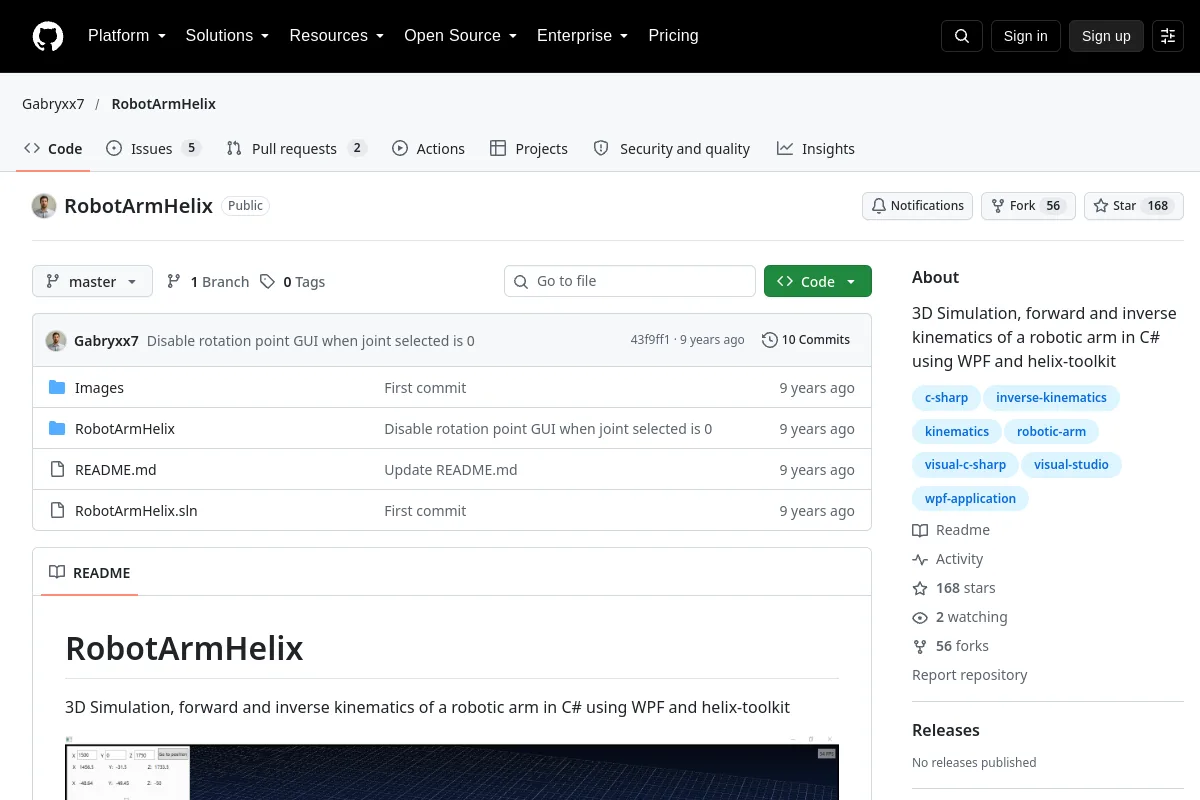Click Gabryxx7 avatar beside repository title
This screenshot has width=1200, height=800.
click(x=44, y=206)
